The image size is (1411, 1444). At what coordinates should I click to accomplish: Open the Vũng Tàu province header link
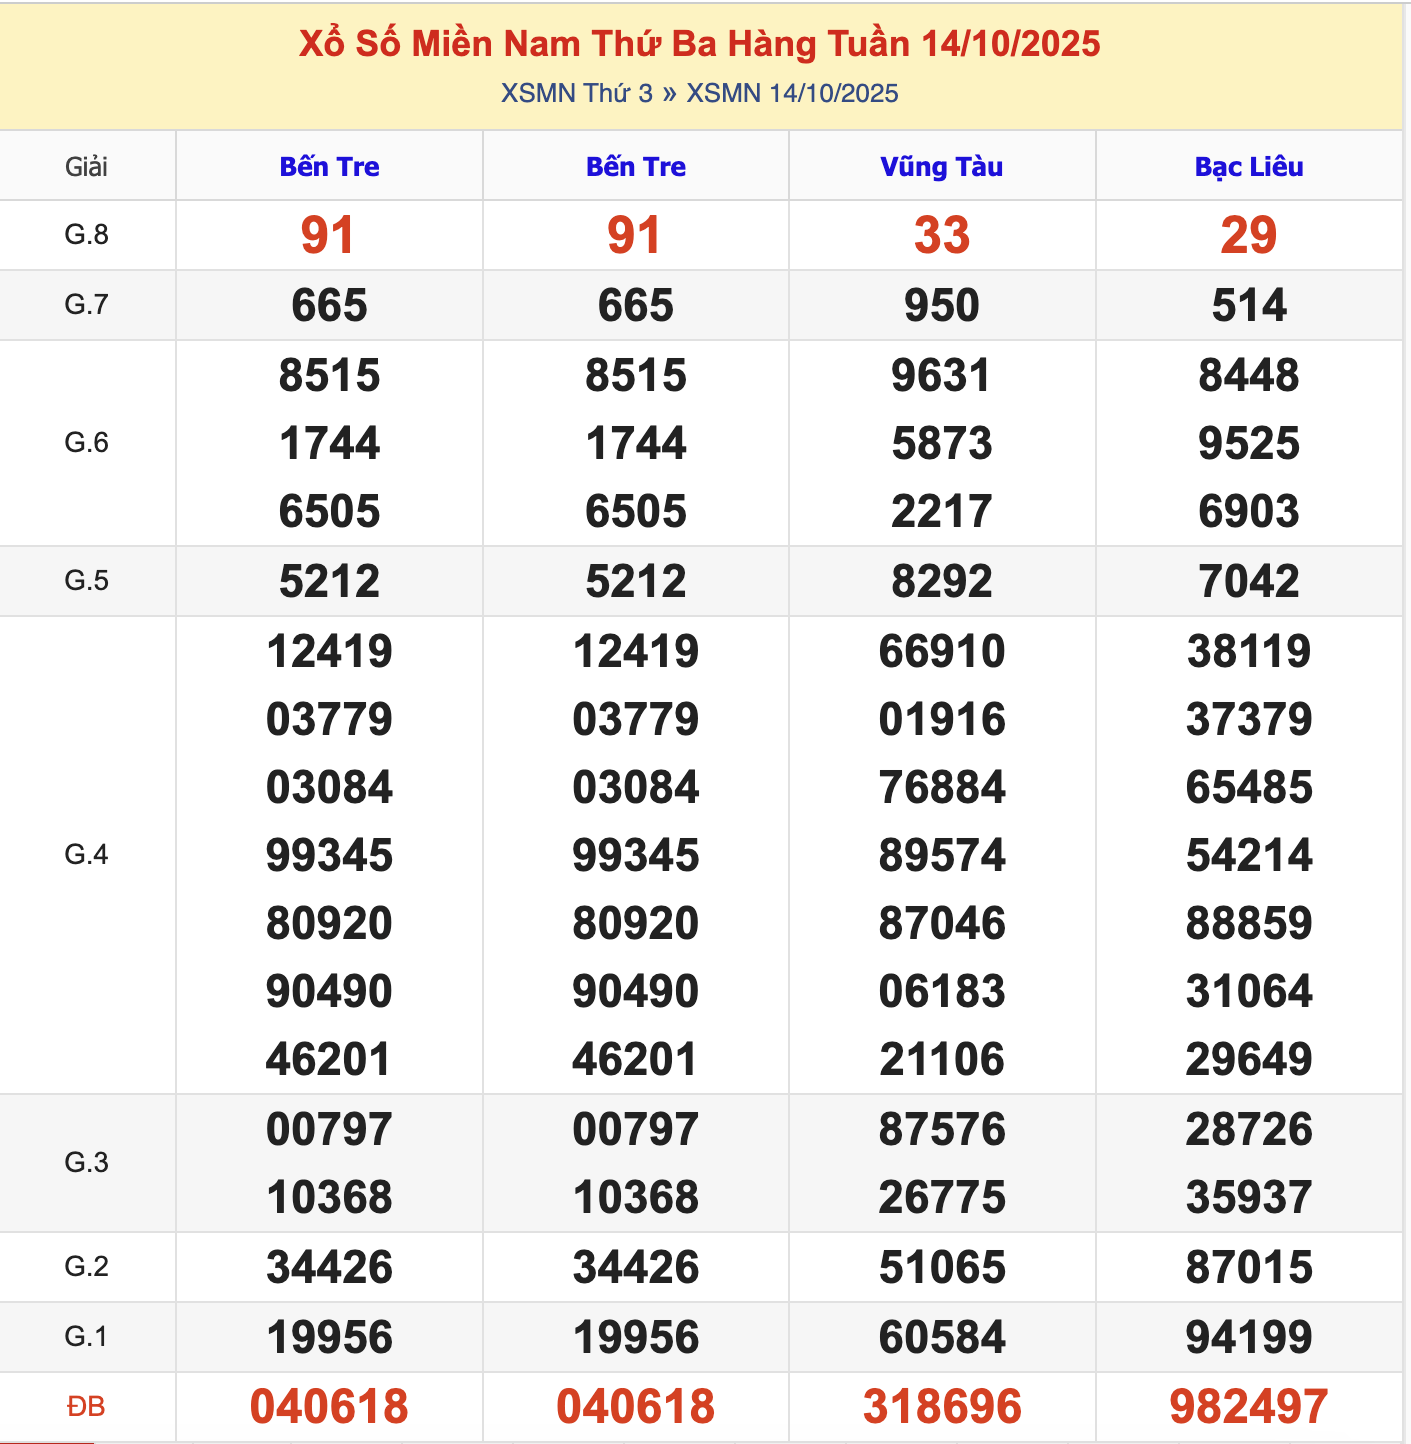[941, 167]
